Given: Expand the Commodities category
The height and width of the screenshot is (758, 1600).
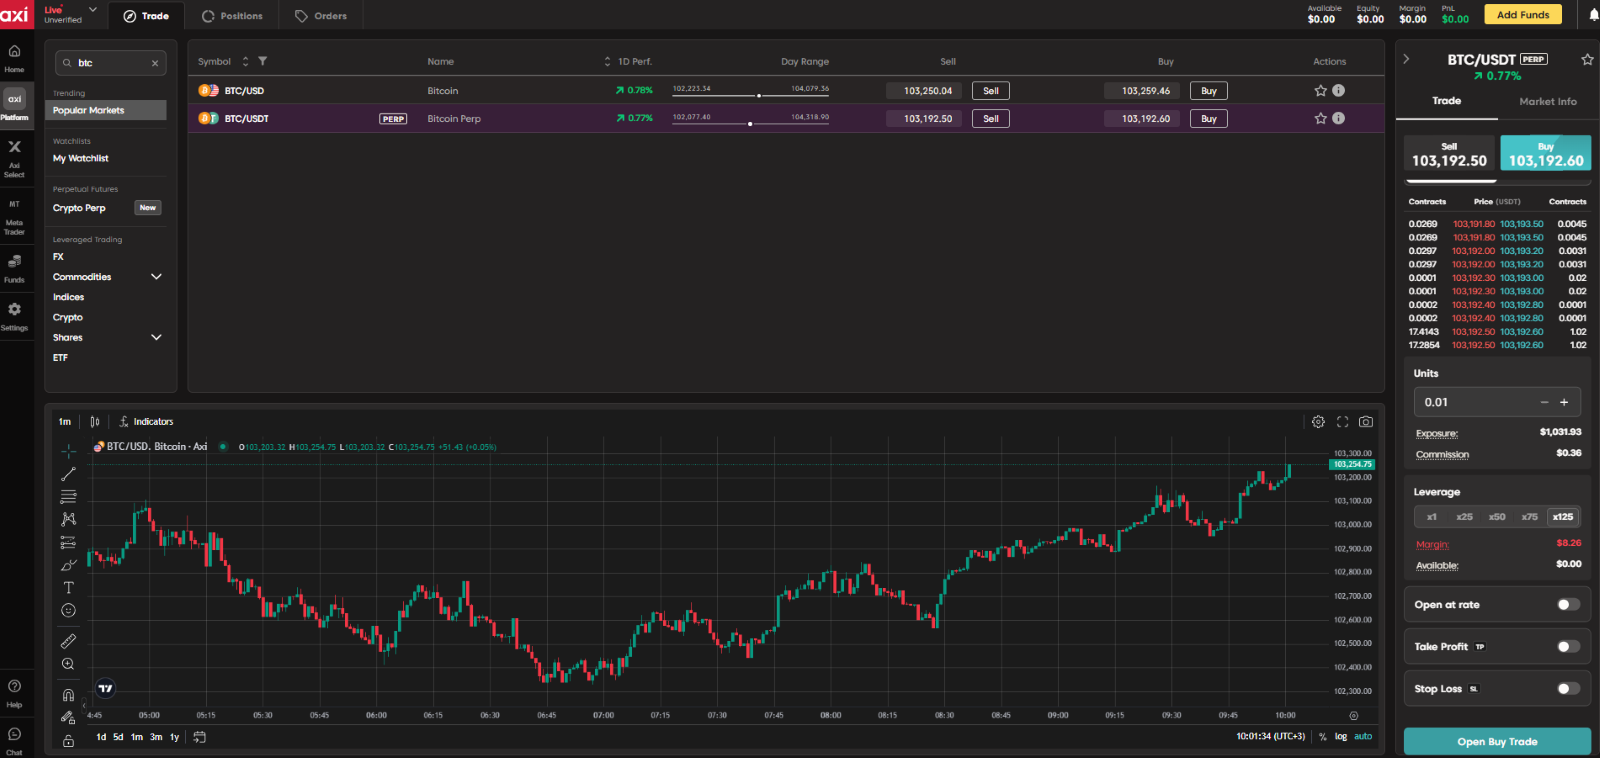Looking at the screenshot, I should point(156,277).
